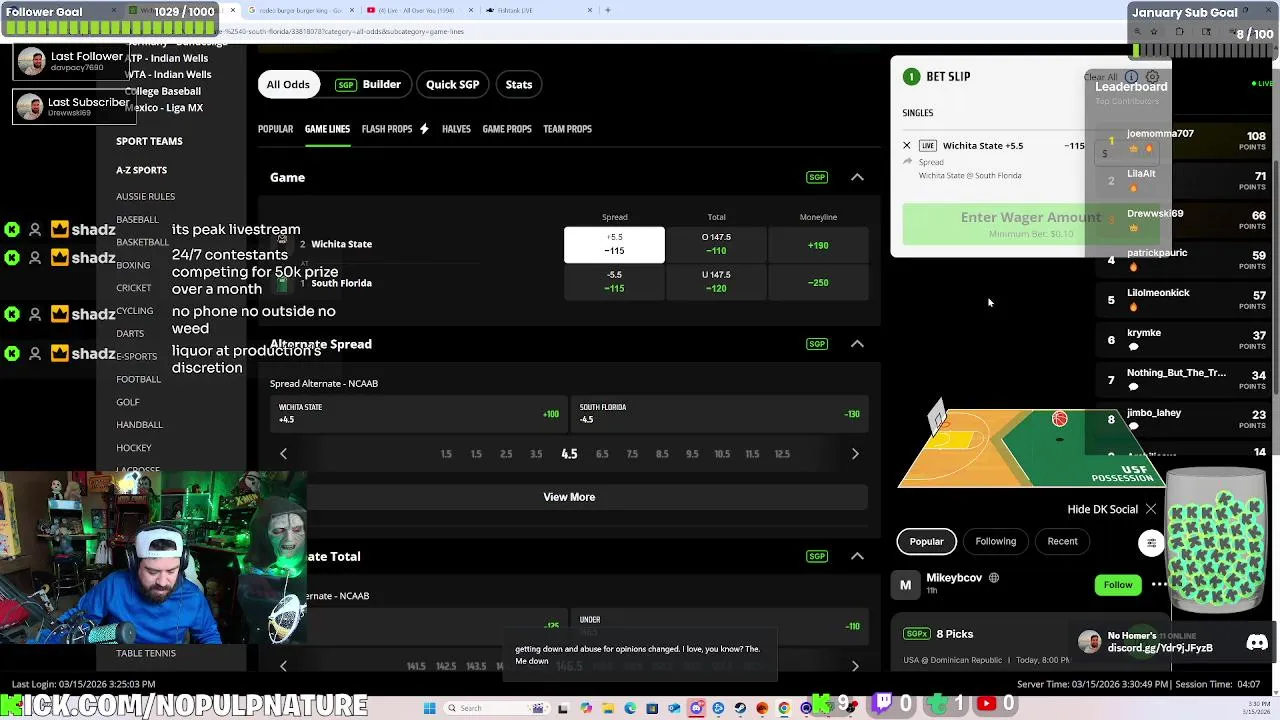Open more options for Mikeybcov's post

(x=1159, y=584)
